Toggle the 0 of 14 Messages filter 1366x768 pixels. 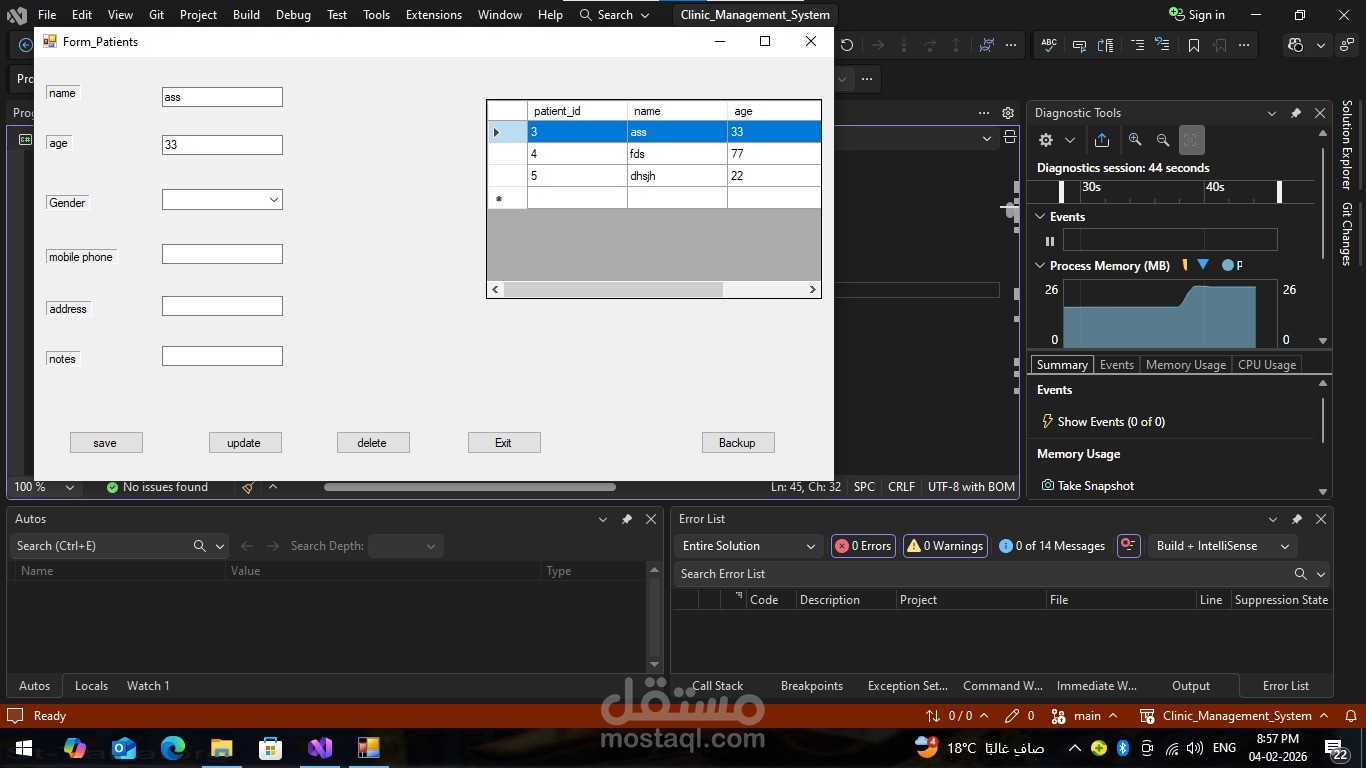(1052, 546)
